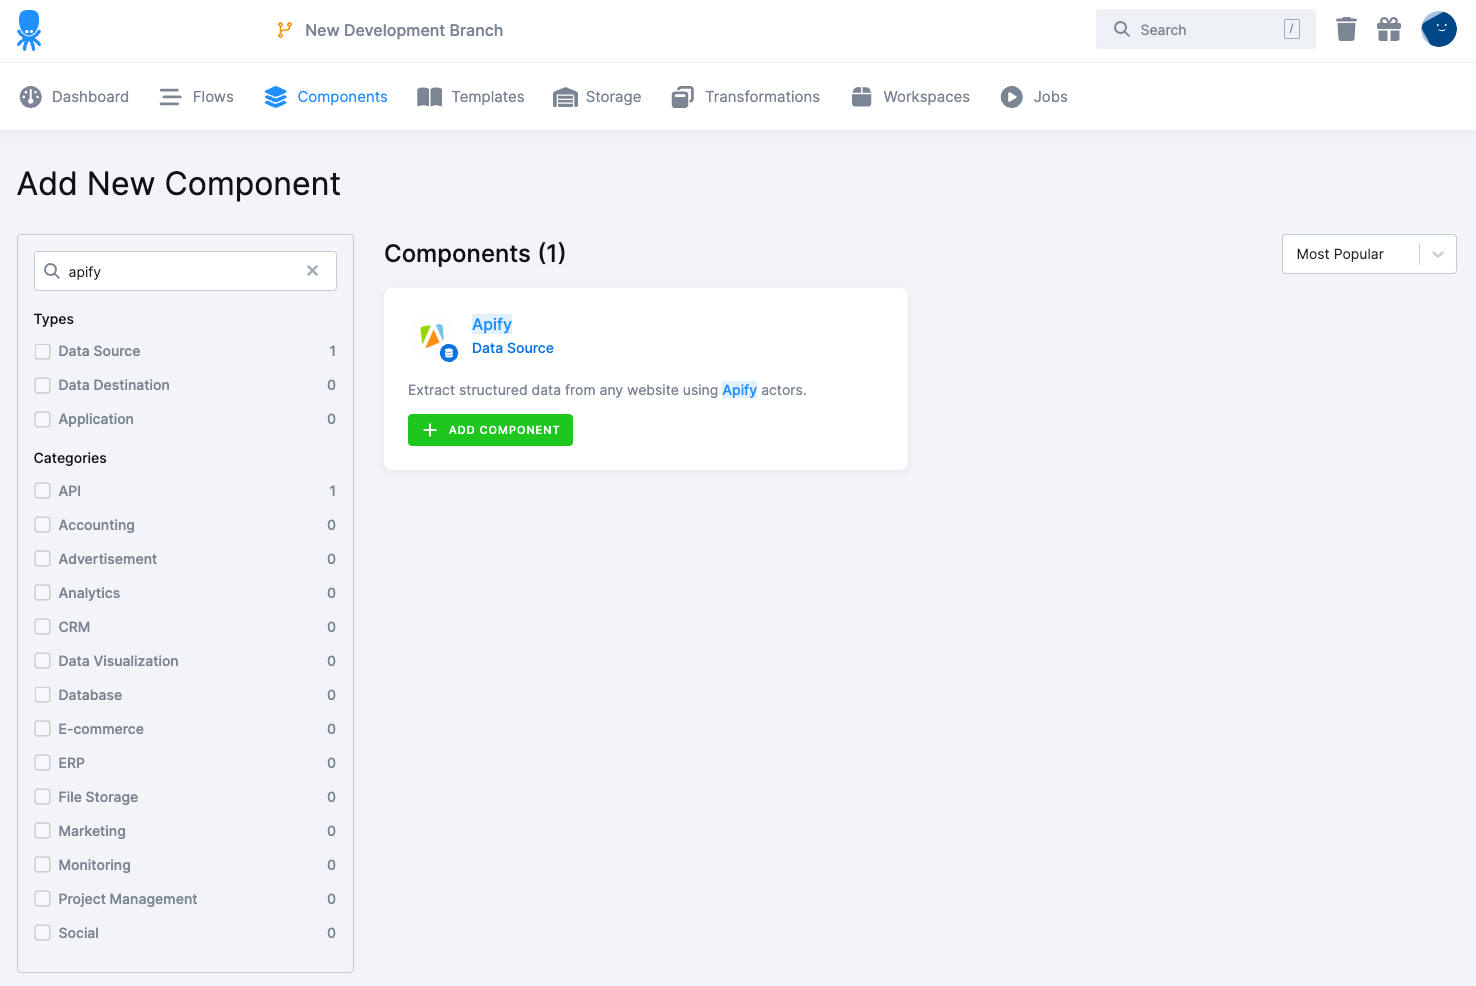Image resolution: width=1476 pixels, height=986 pixels.
Task: Navigate to Transformations
Action: coord(745,96)
